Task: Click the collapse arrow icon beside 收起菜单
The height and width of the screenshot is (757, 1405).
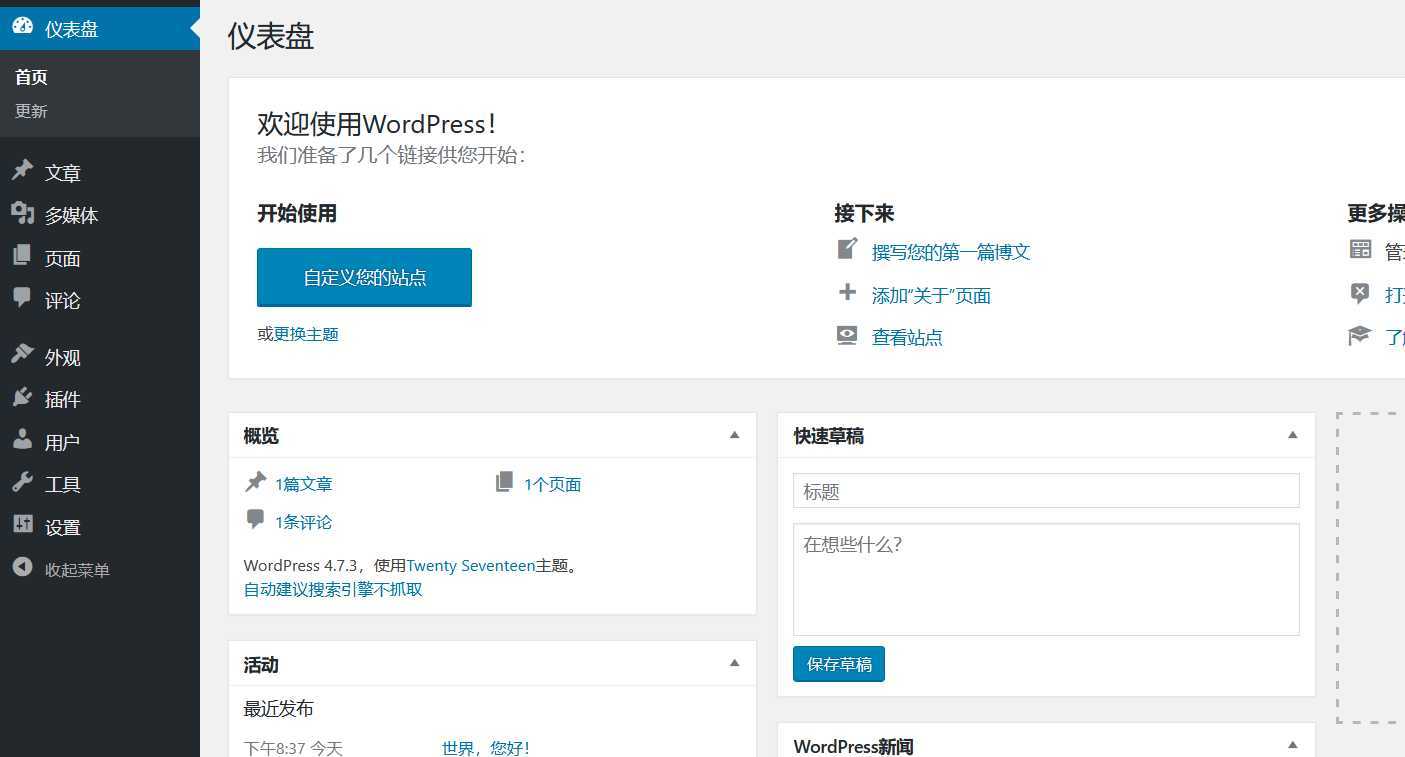Action: tap(22, 568)
